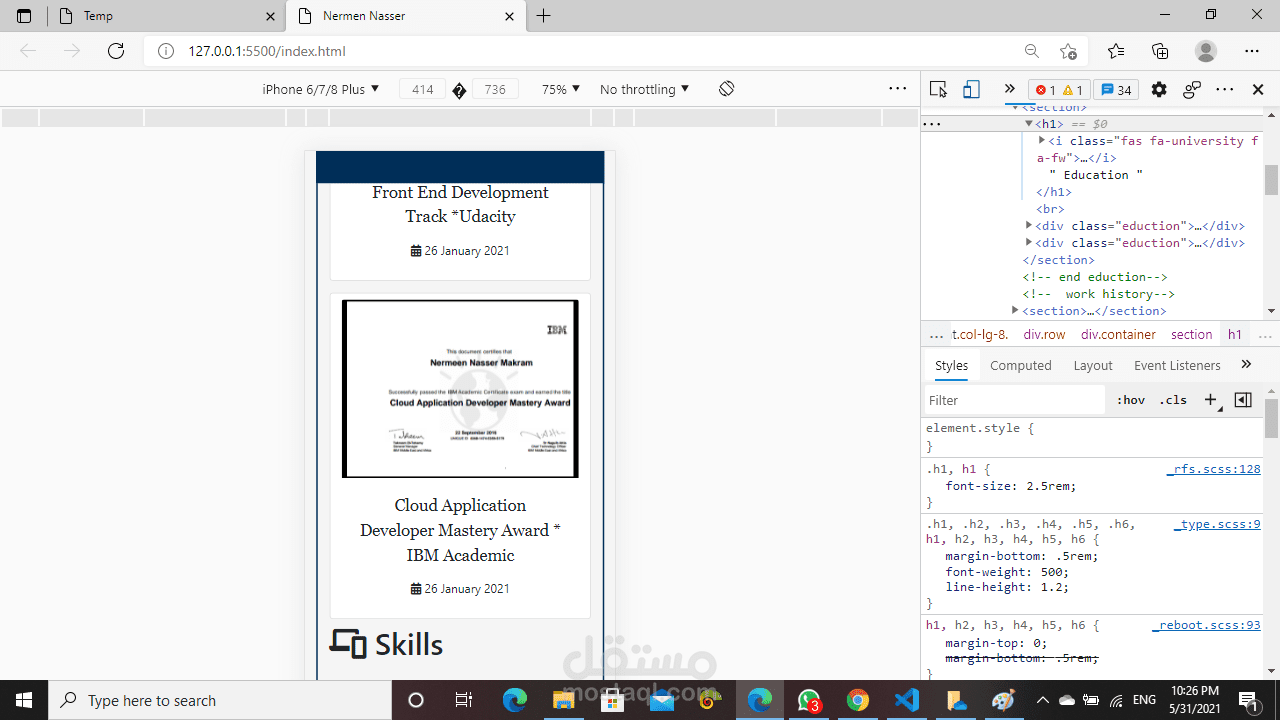
Task: Show more style pane tabs chevron
Action: coord(1246,364)
